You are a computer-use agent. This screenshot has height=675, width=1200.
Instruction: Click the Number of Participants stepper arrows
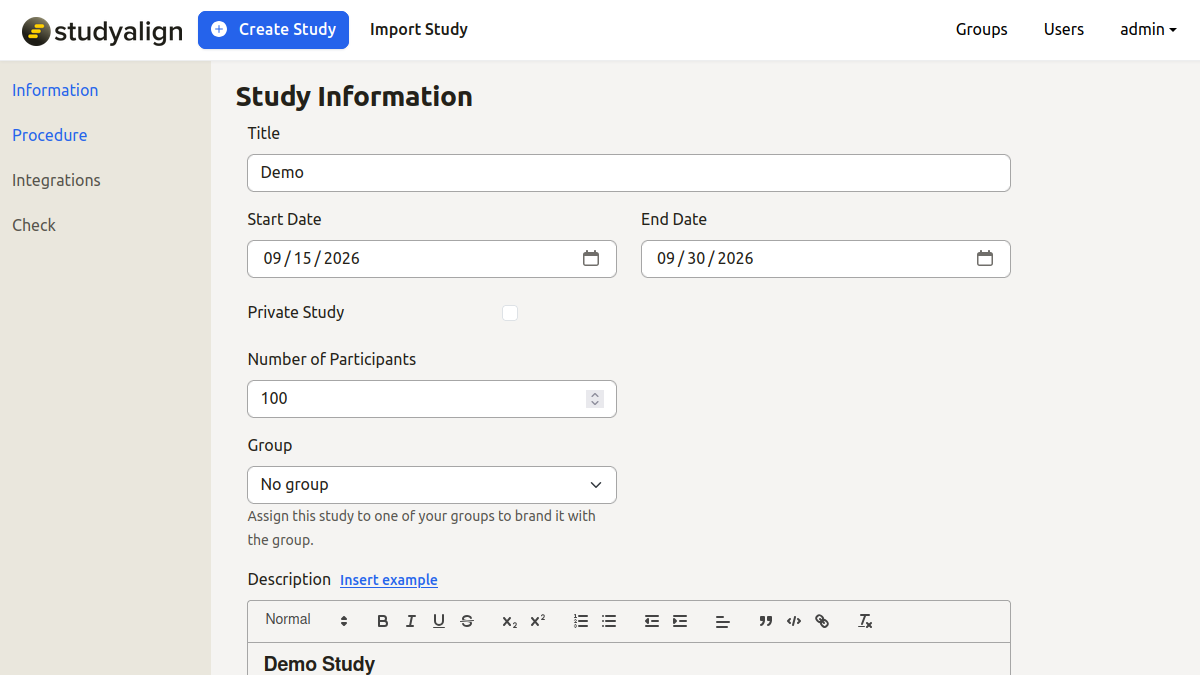pyautogui.click(x=595, y=399)
